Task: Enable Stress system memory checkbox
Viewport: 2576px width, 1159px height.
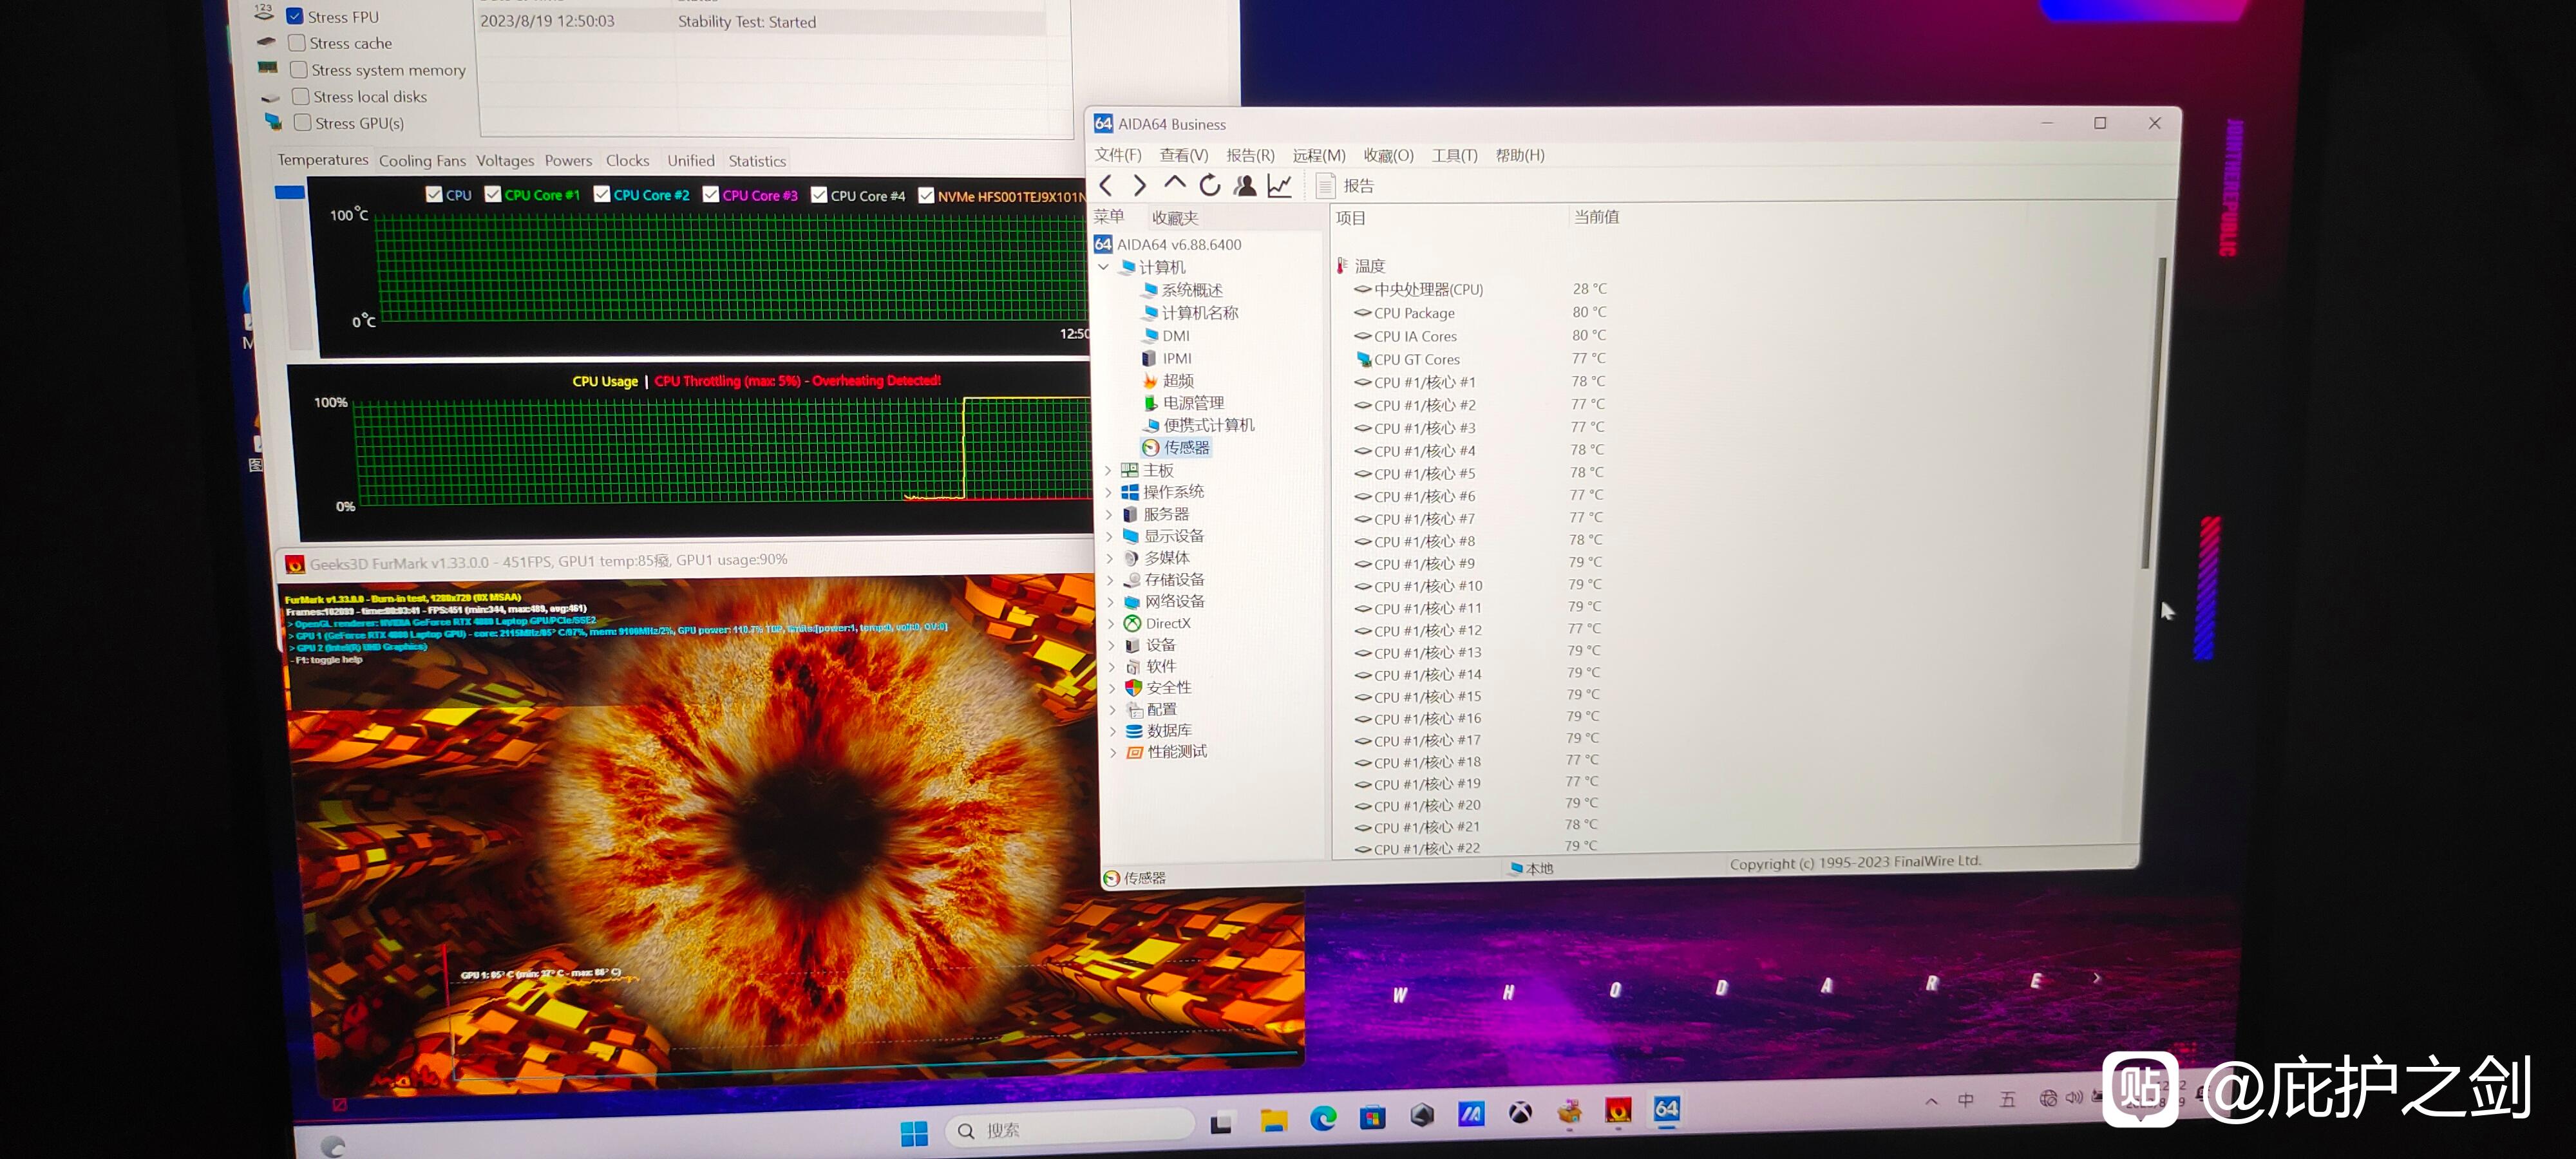Action: (x=299, y=69)
